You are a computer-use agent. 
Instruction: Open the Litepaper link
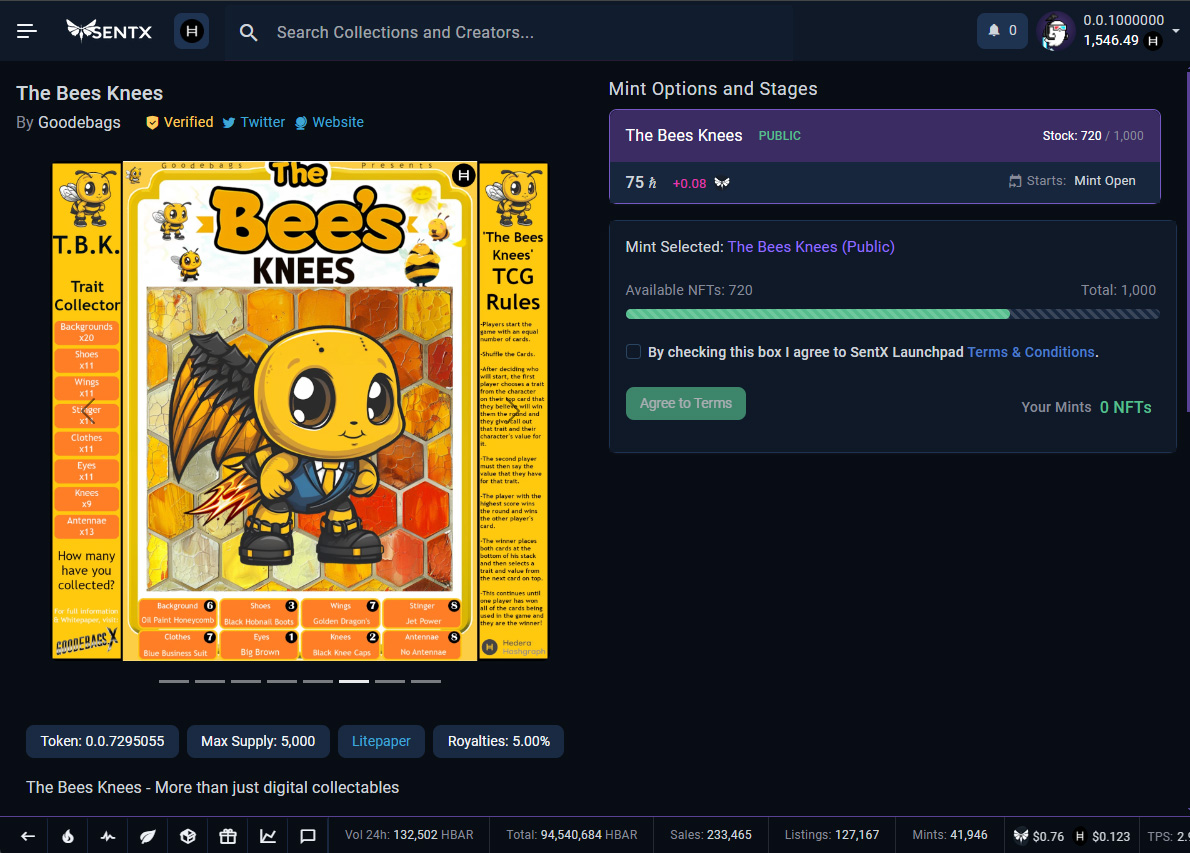pos(381,741)
